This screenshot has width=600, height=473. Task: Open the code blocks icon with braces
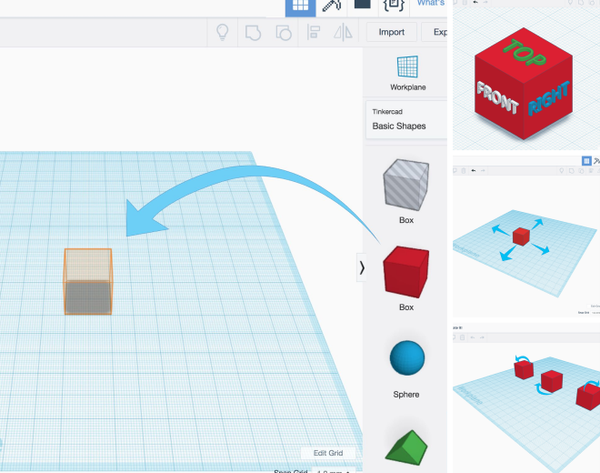pos(393,6)
